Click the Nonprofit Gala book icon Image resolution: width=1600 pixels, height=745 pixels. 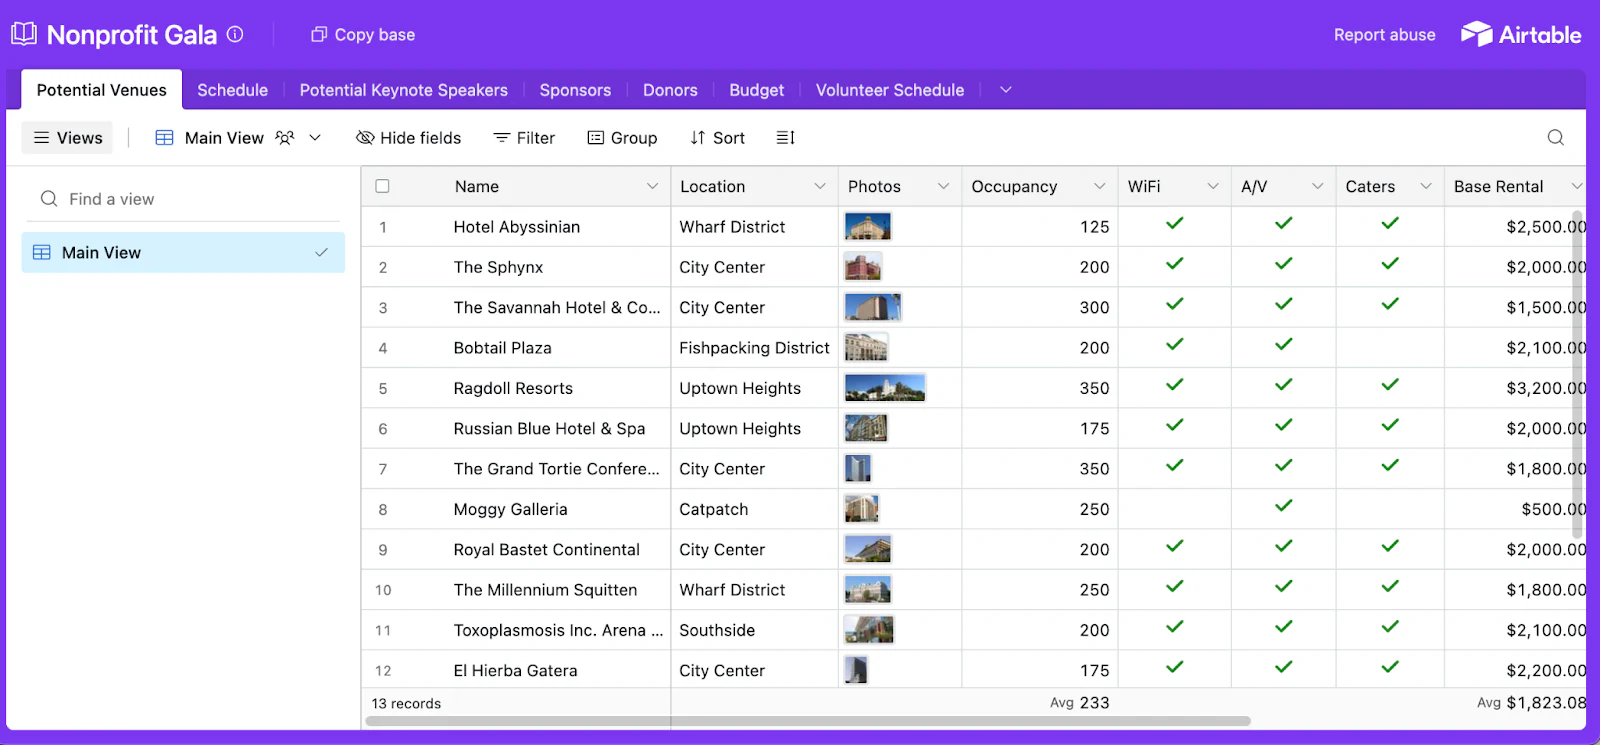[x=24, y=35]
